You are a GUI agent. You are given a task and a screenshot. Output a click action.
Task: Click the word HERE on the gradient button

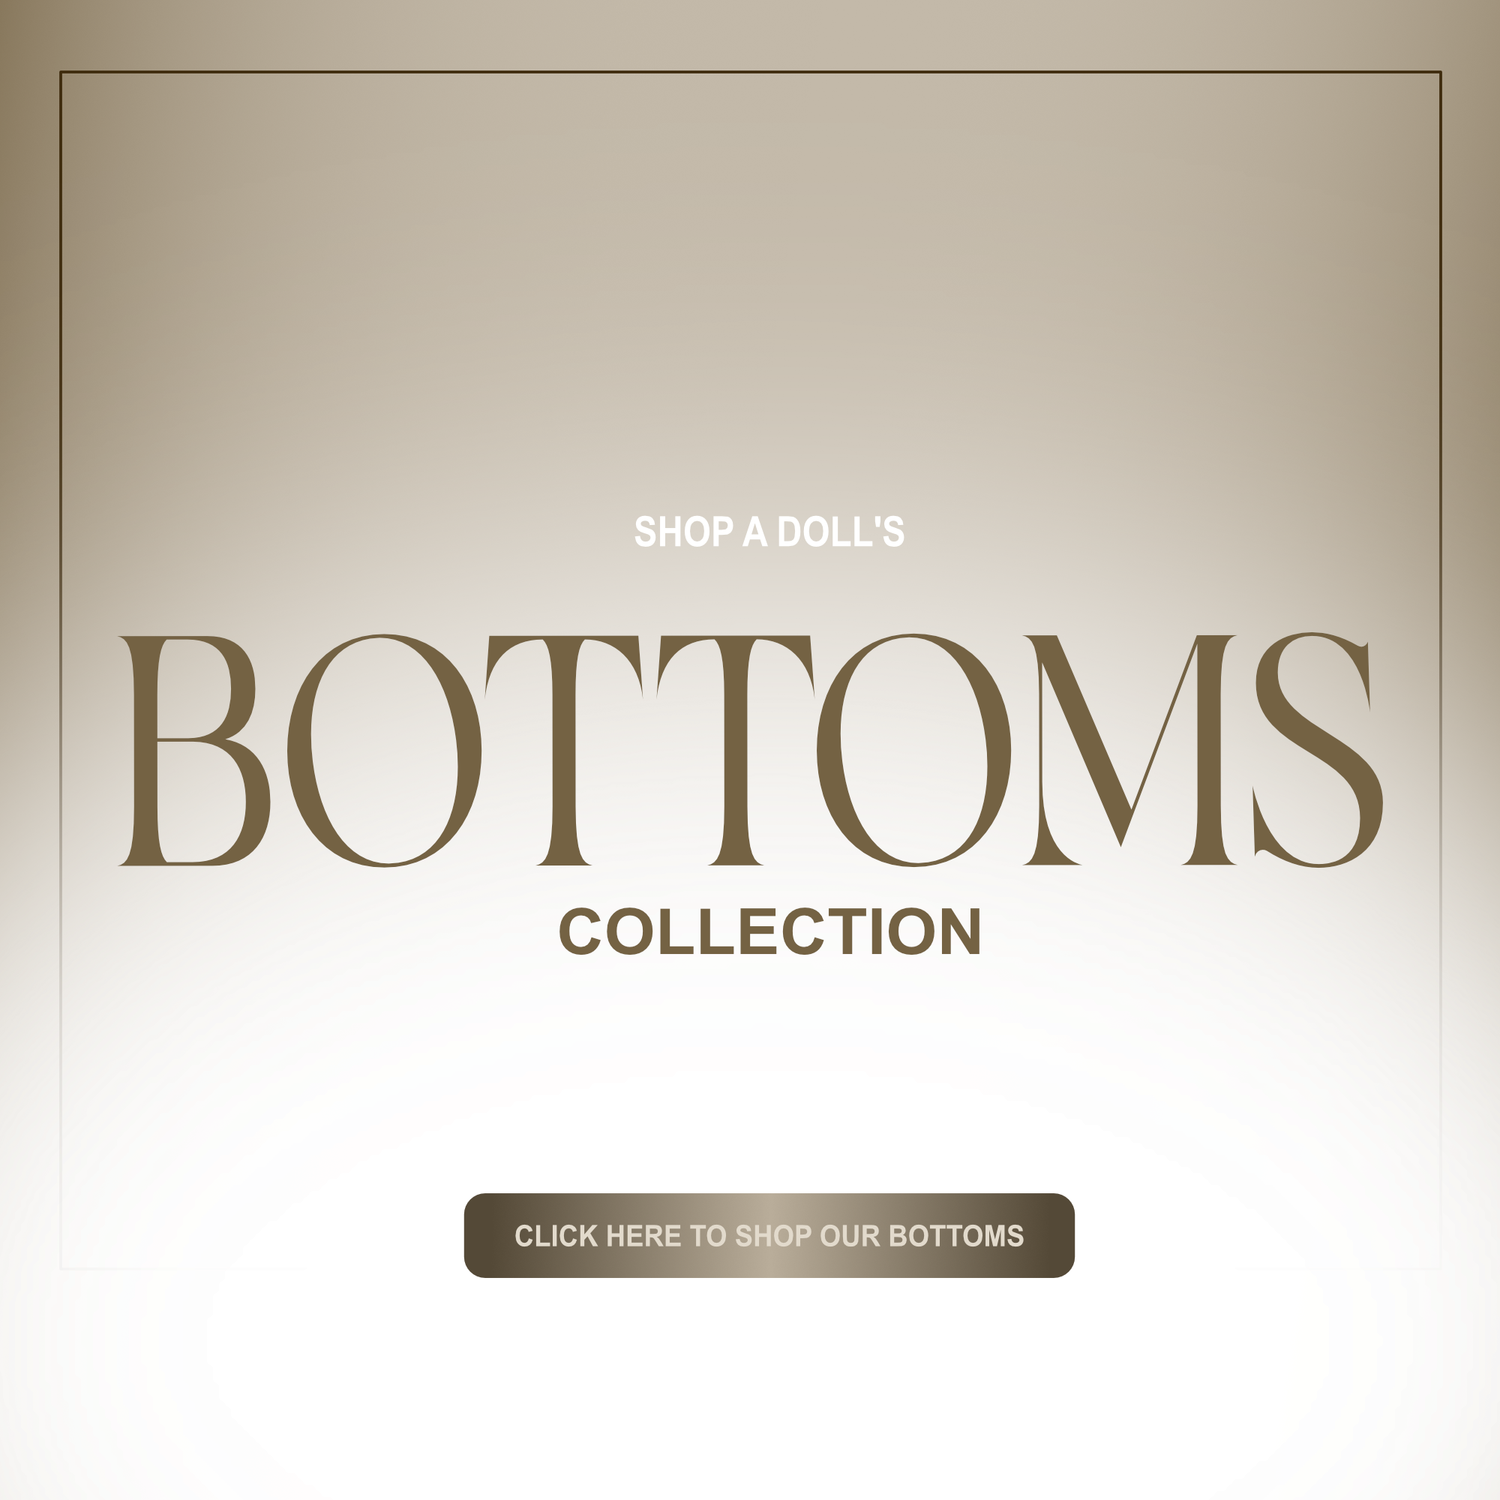coord(644,1236)
